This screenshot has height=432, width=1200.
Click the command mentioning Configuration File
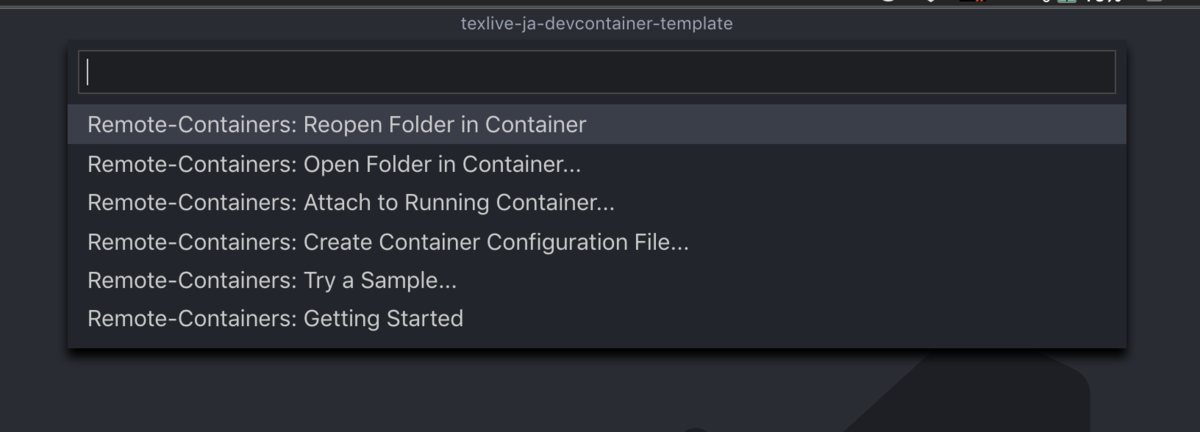388,242
